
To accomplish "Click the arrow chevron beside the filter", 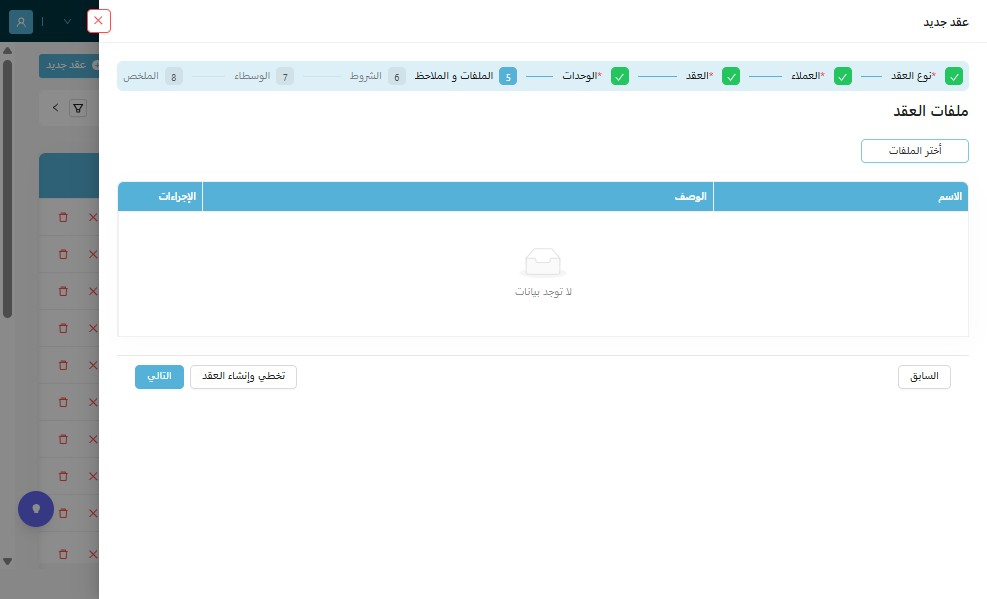I will pyautogui.click(x=55, y=108).
